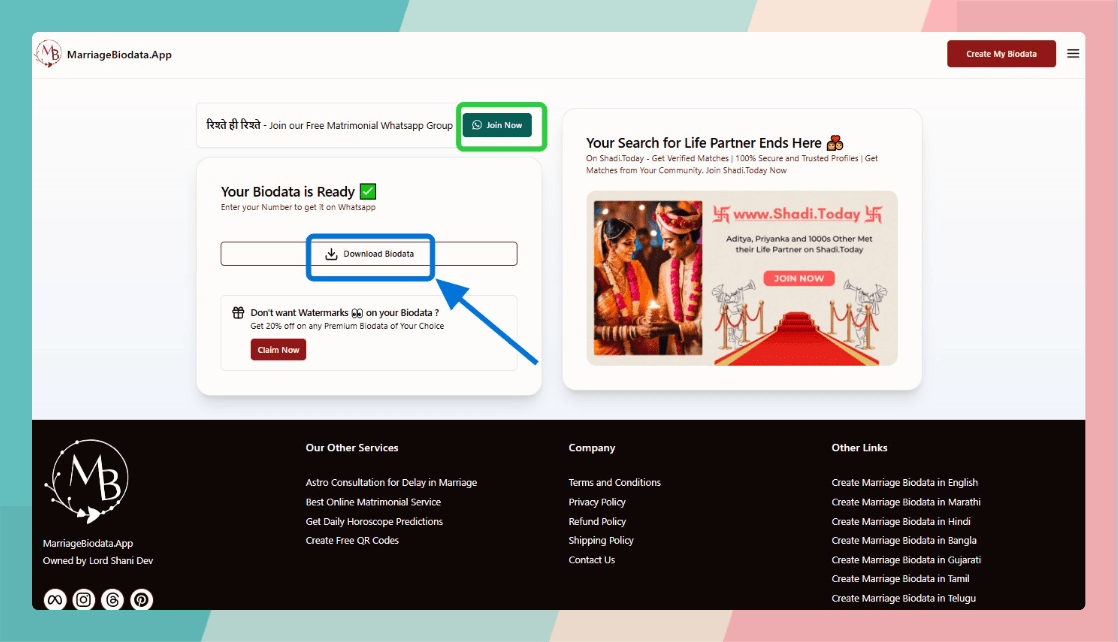
Task: Click the large MB footer logo
Action: tap(87, 481)
